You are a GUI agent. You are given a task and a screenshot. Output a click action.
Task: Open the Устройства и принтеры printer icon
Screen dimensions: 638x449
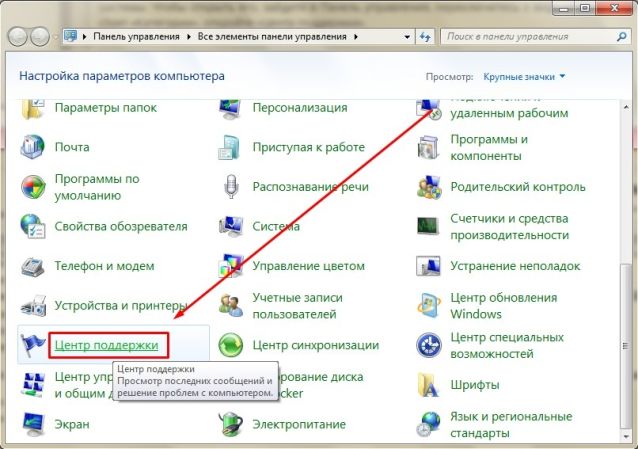(x=34, y=306)
